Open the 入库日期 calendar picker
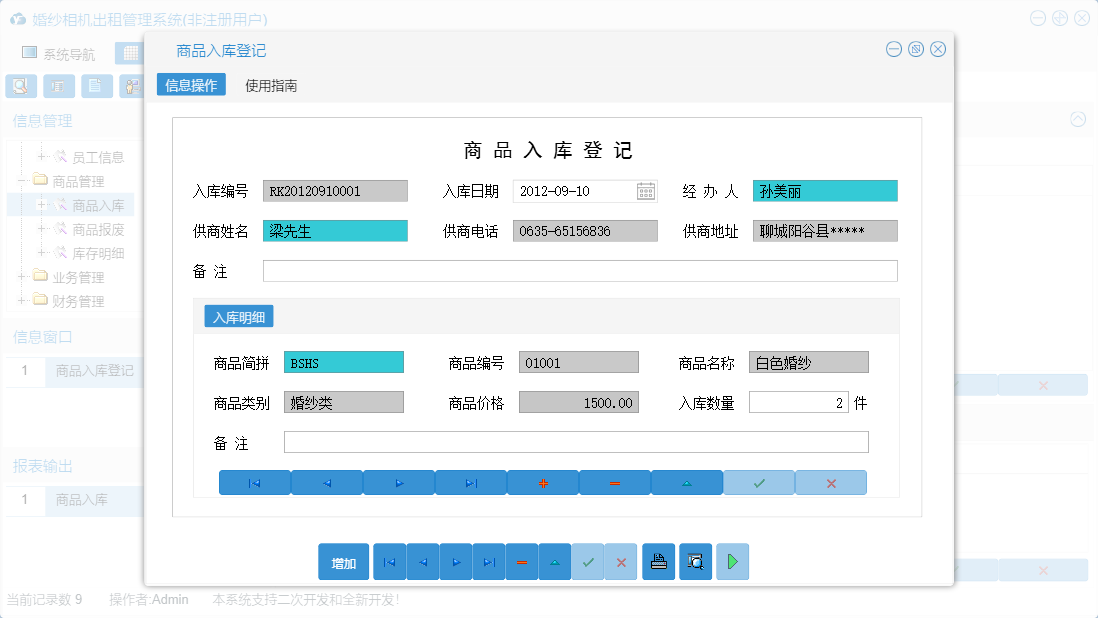 point(647,190)
